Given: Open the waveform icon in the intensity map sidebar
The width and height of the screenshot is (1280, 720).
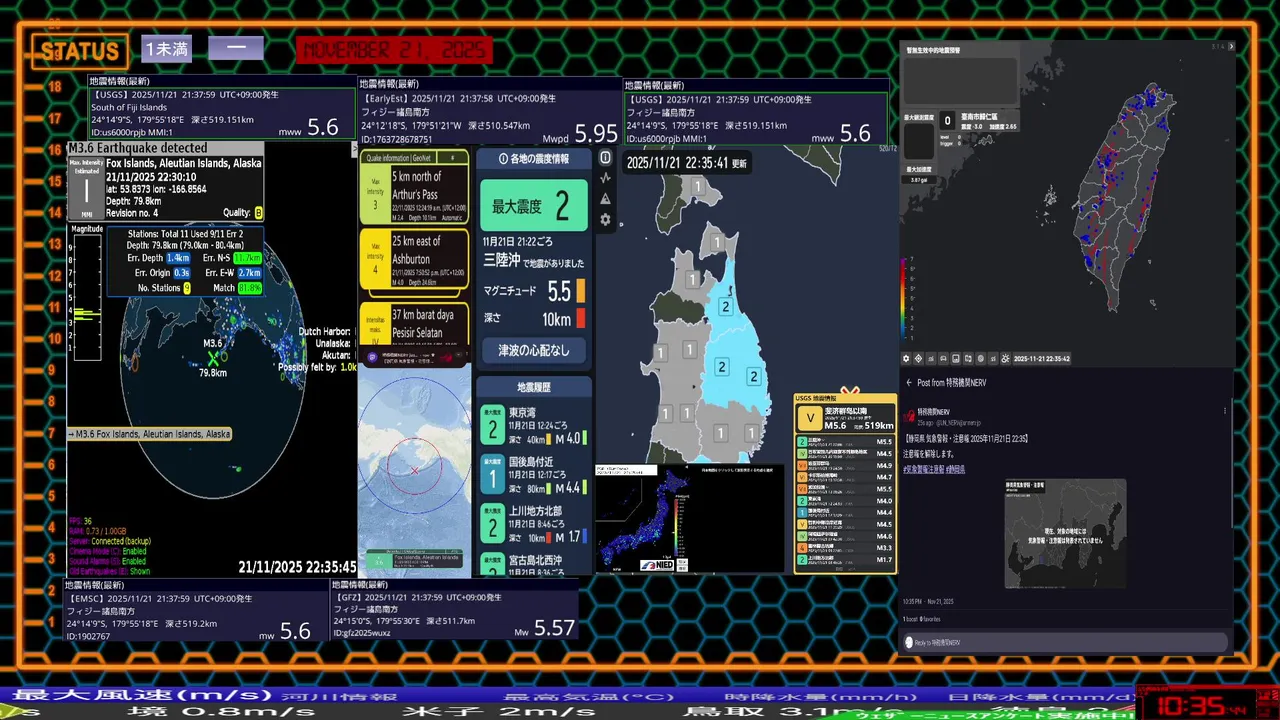Looking at the screenshot, I should pos(605,178).
